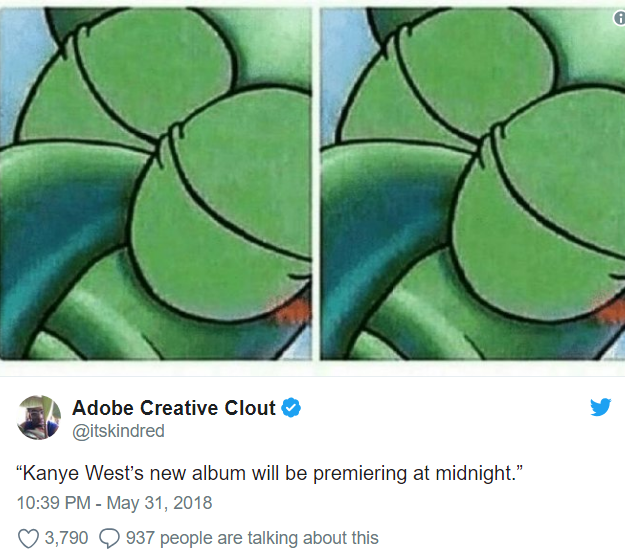This screenshot has width=625, height=559.
Task: Click the reply speech bubble icon
Action: [x=109, y=538]
